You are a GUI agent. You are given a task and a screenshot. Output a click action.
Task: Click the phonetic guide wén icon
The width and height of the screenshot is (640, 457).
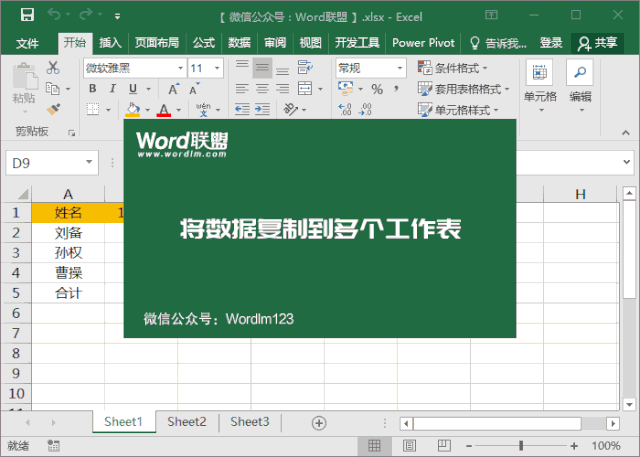pyautogui.click(x=203, y=109)
